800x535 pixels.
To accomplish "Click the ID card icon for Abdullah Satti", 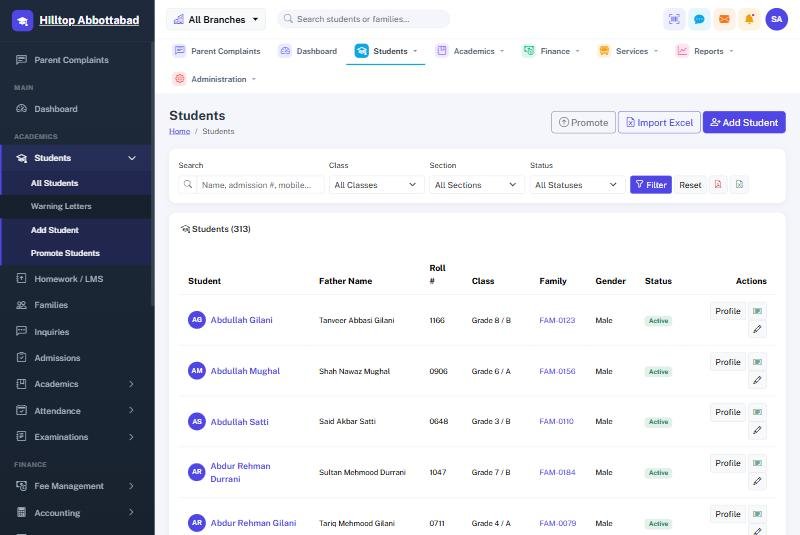I will point(757,412).
